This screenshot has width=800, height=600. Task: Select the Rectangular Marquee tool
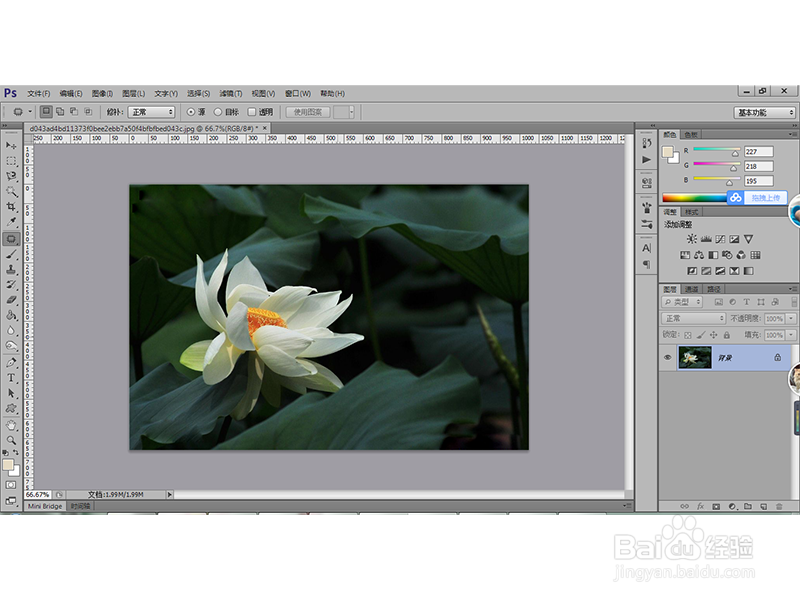pos(11,161)
